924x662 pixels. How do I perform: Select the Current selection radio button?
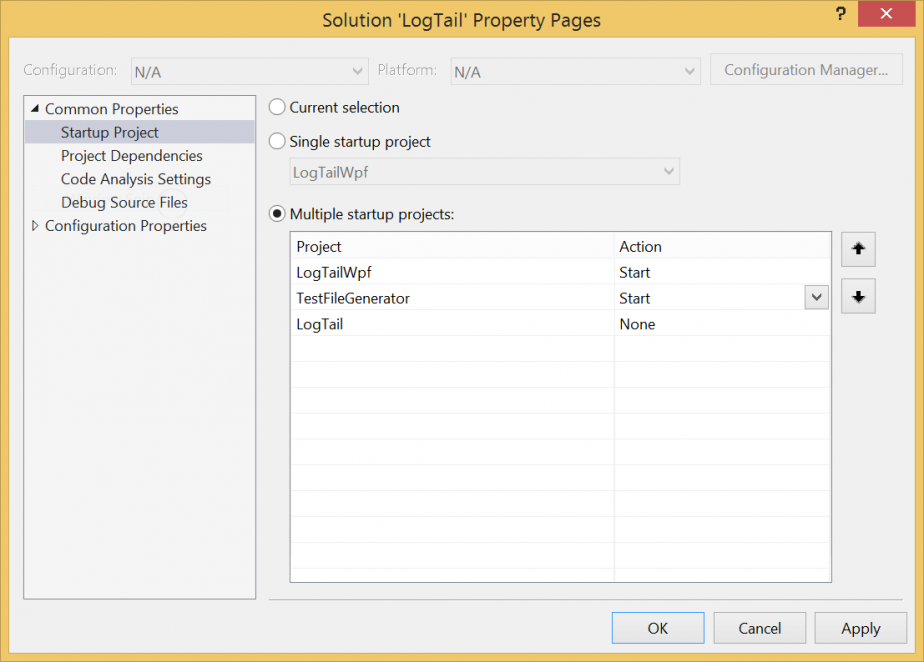point(278,107)
